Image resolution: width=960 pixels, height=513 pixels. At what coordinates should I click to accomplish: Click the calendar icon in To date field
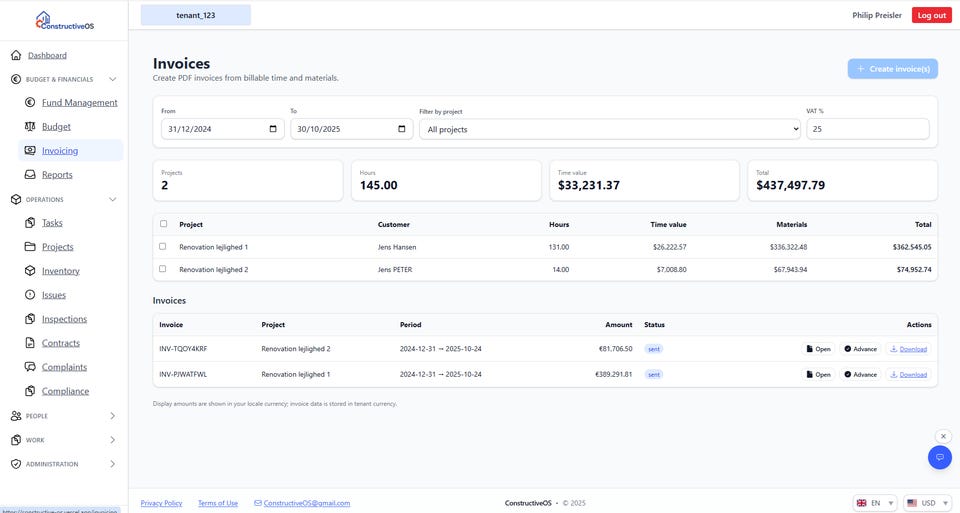coord(402,129)
